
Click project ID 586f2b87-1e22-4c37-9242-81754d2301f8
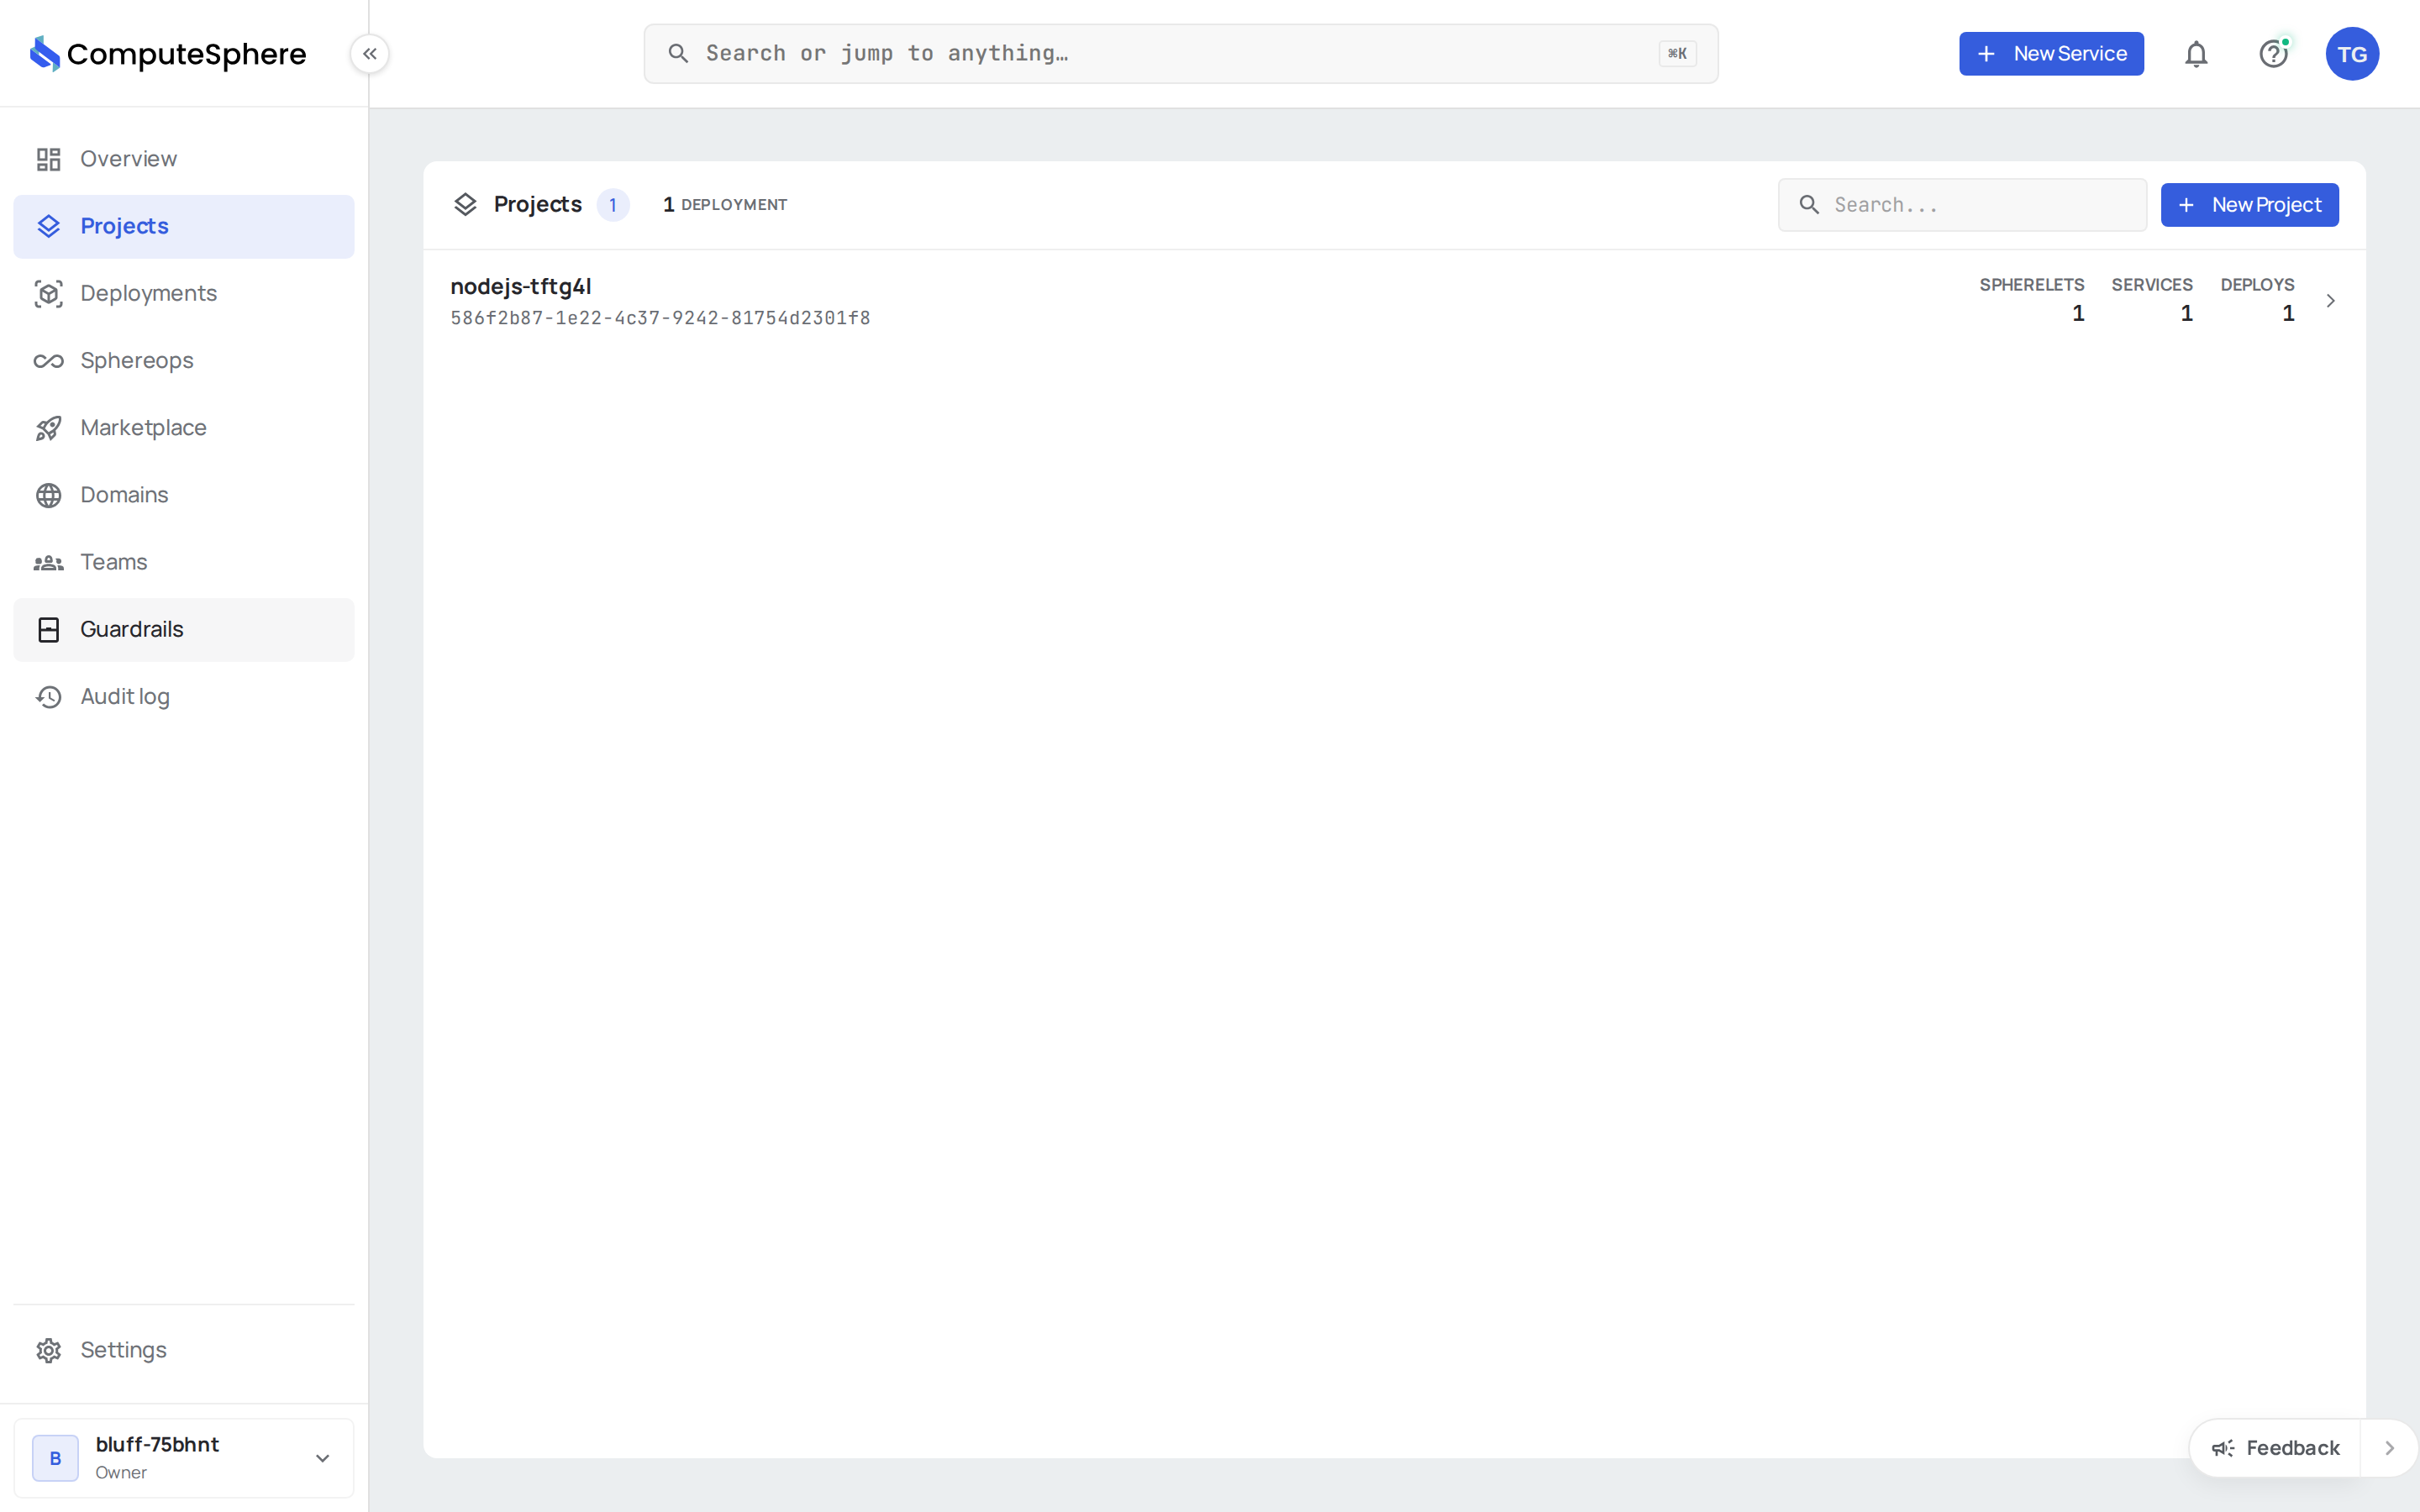pyautogui.click(x=660, y=318)
